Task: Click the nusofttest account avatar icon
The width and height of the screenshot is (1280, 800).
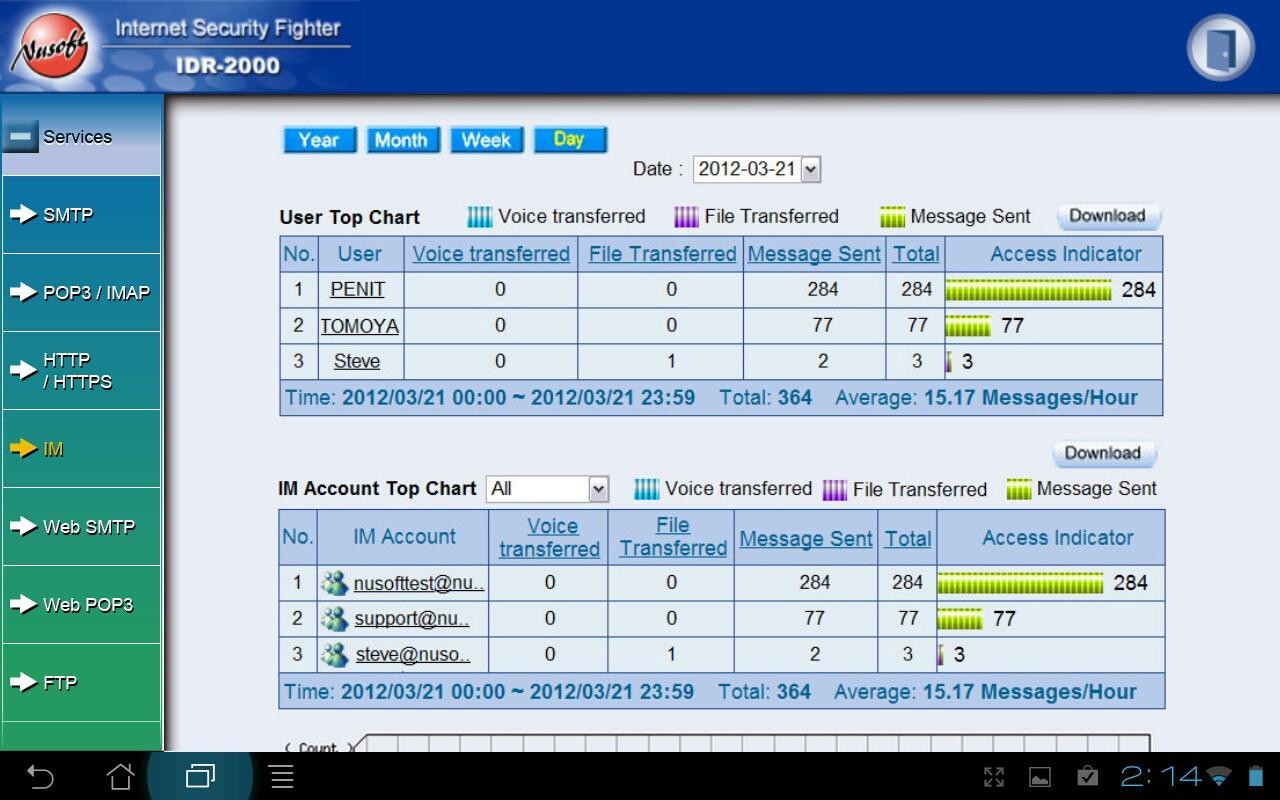Action: coord(334,583)
